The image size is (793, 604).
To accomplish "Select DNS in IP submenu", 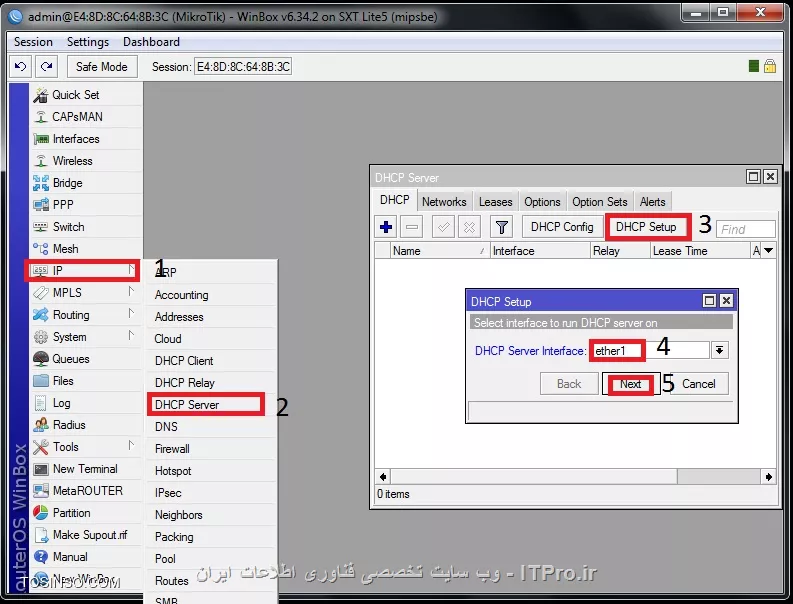I will tap(210, 427).
